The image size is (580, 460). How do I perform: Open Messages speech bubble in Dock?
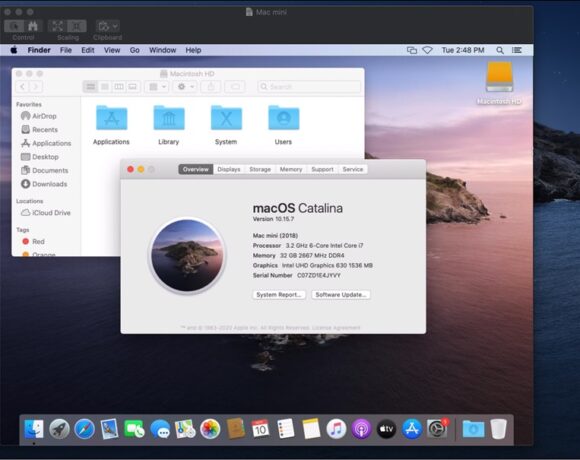pyautogui.click(x=160, y=429)
